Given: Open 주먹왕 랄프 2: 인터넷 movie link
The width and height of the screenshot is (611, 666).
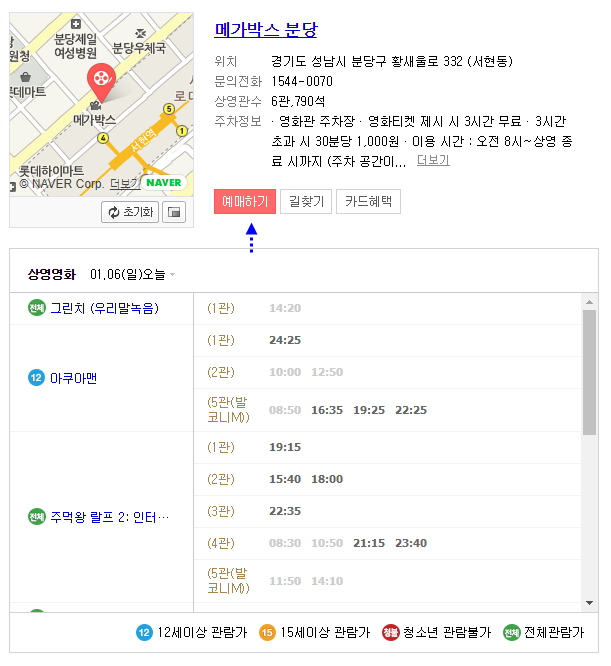Looking at the screenshot, I should (x=110, y=517).
